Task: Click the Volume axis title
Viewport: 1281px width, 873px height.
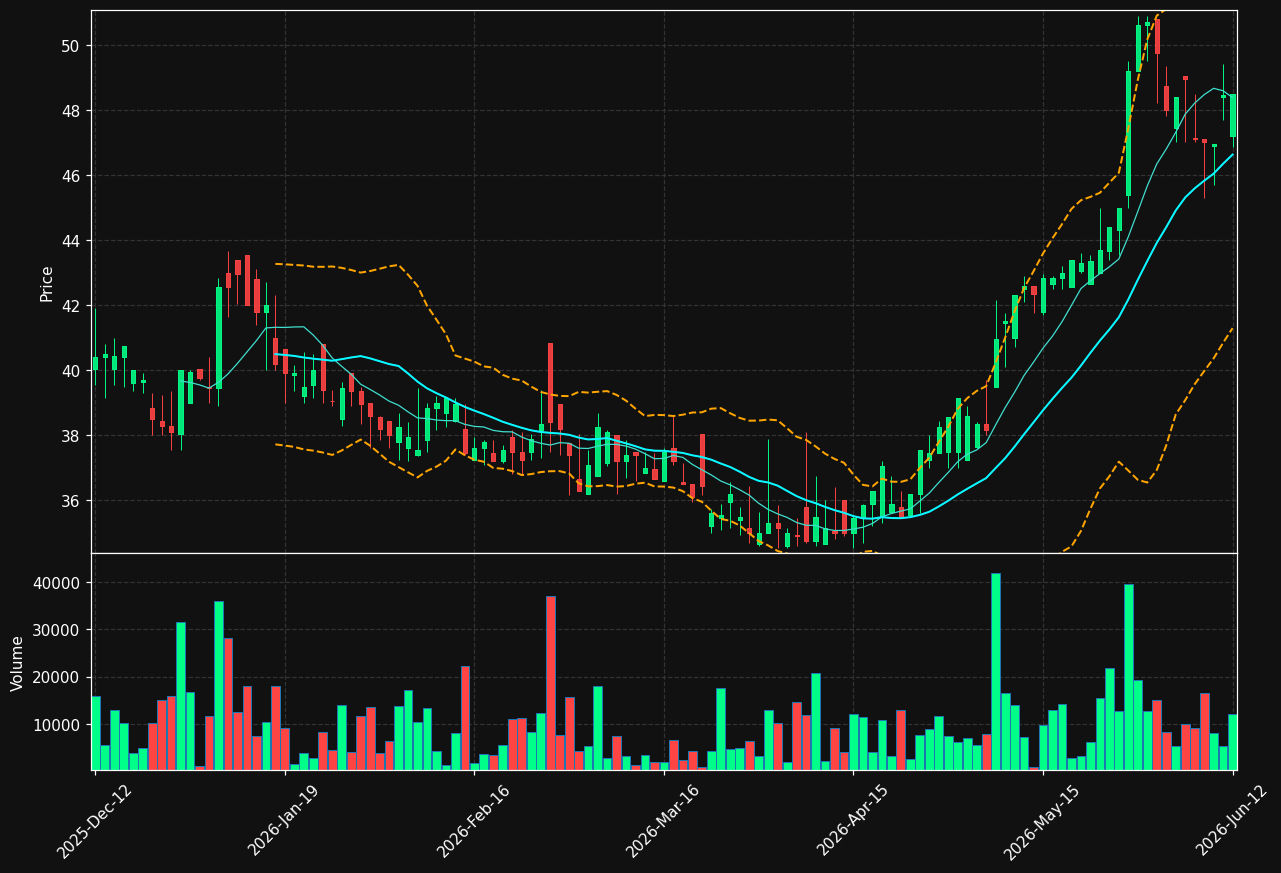Action: [18, 663]
